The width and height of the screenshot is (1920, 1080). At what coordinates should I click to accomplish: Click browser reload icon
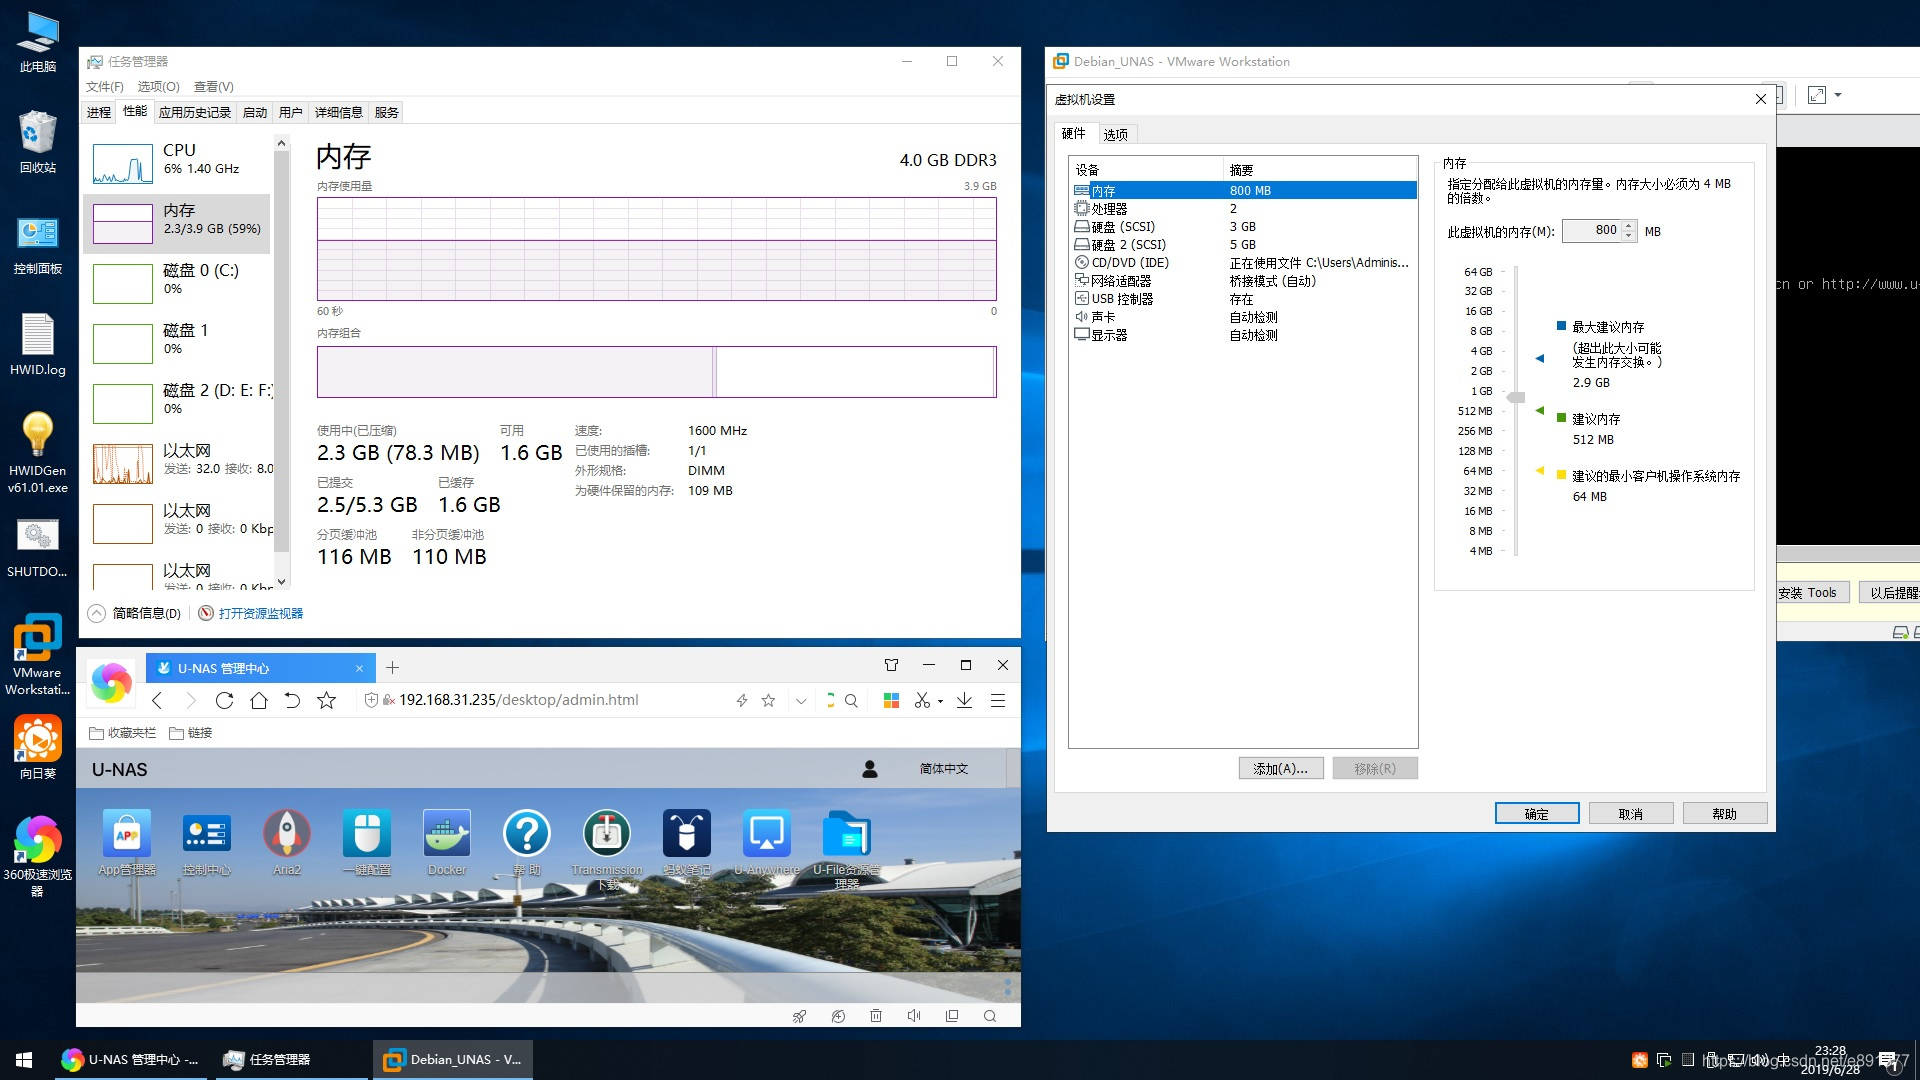pyautogui.click(x=225, y=700)
